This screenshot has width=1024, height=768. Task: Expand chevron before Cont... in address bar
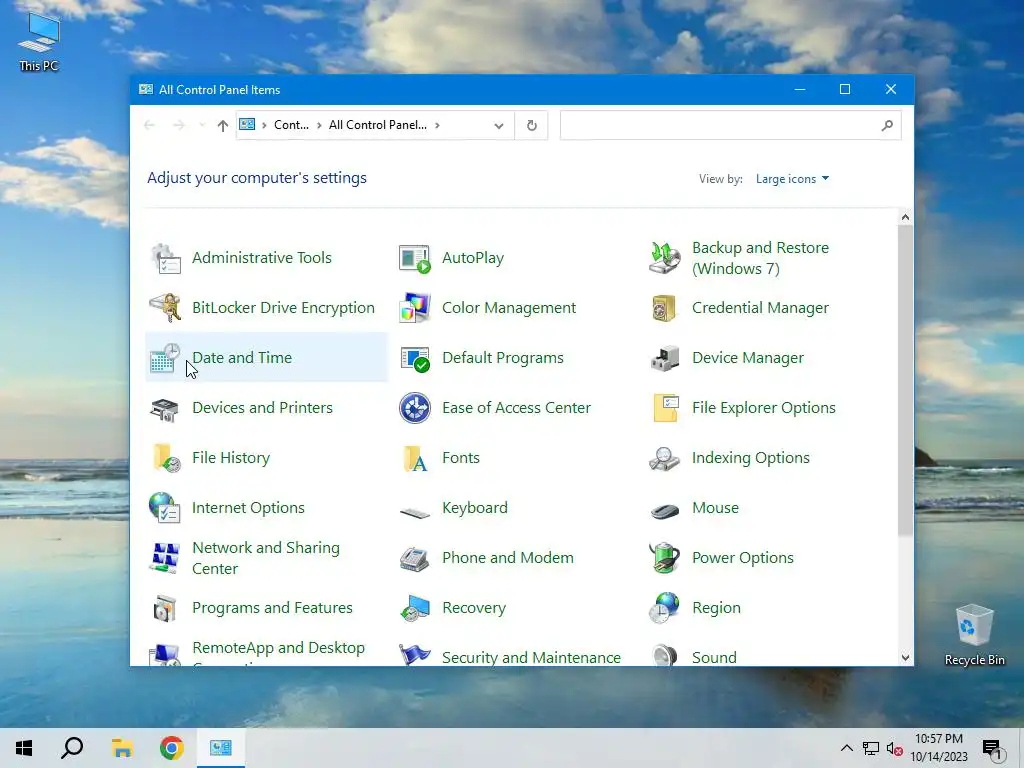264,125
